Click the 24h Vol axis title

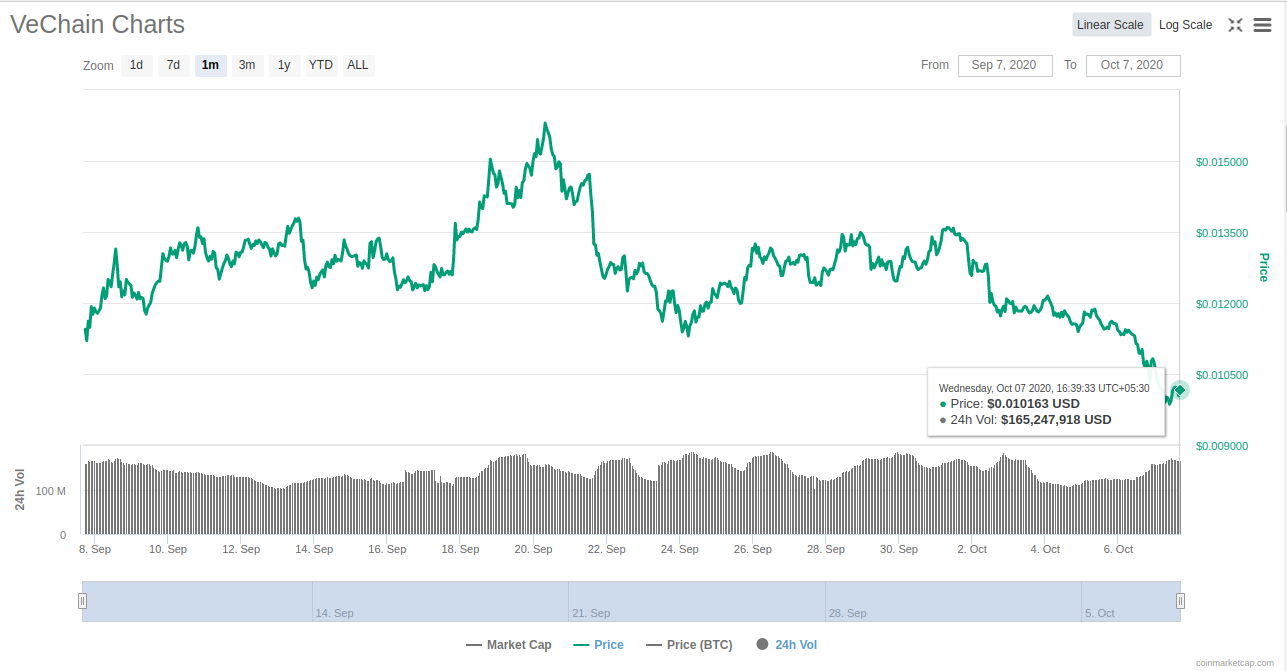[20, 490]
